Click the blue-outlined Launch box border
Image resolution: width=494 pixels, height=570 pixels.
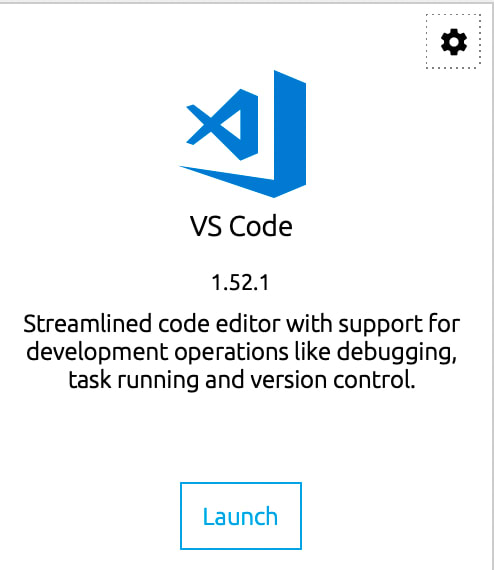pyautogui.click(x=241, y=483)
